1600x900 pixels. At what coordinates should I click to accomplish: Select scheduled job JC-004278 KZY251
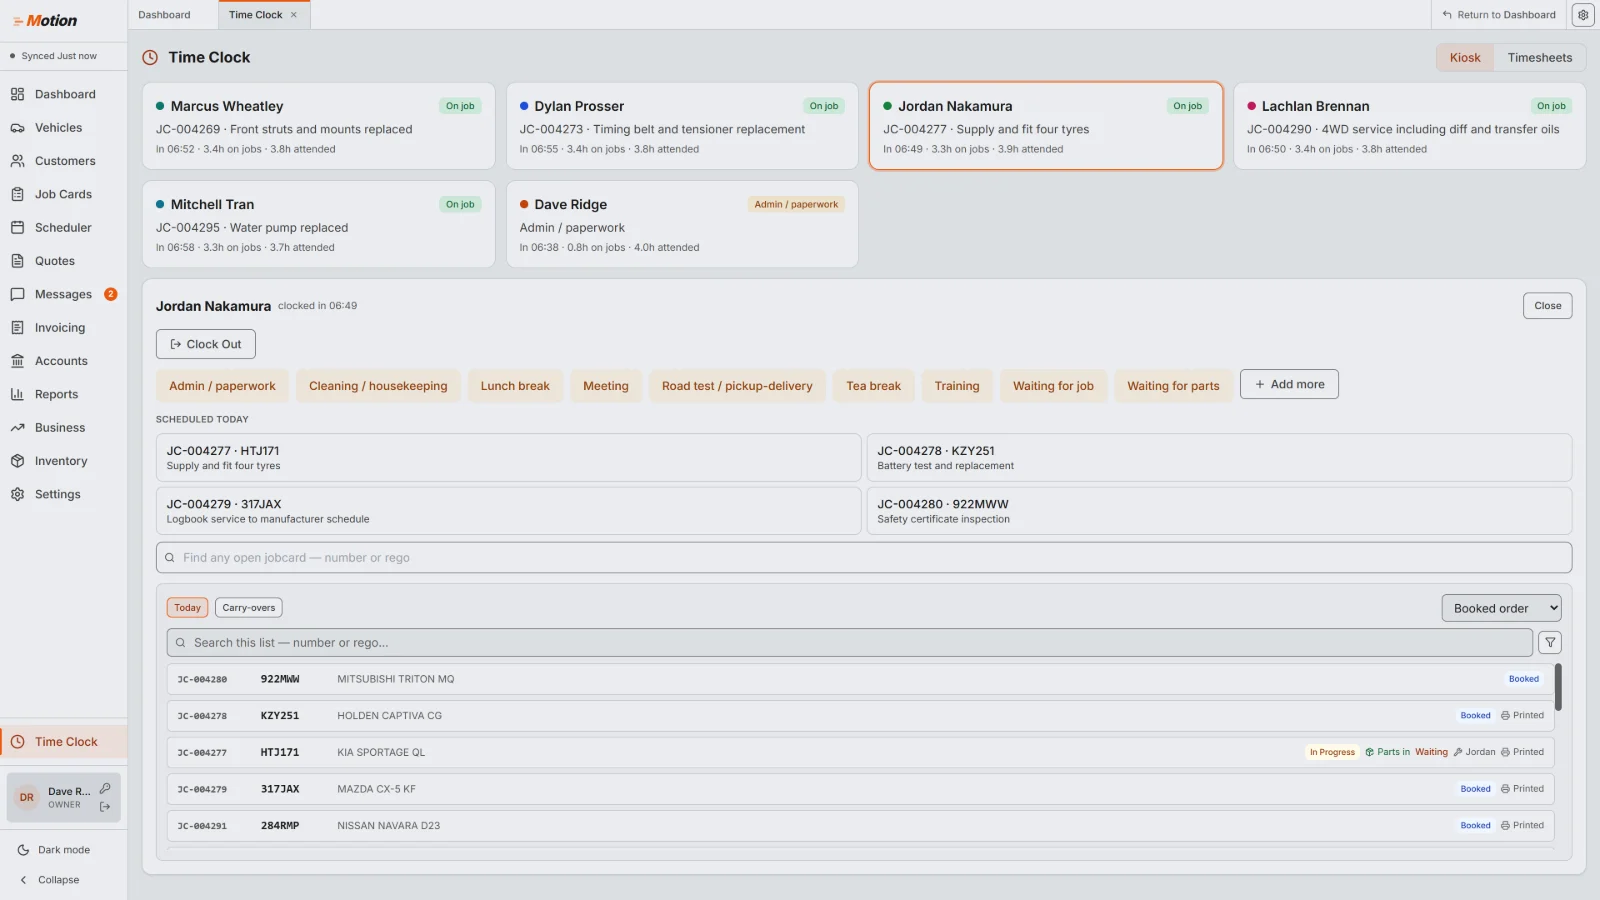coord(1219,458)
